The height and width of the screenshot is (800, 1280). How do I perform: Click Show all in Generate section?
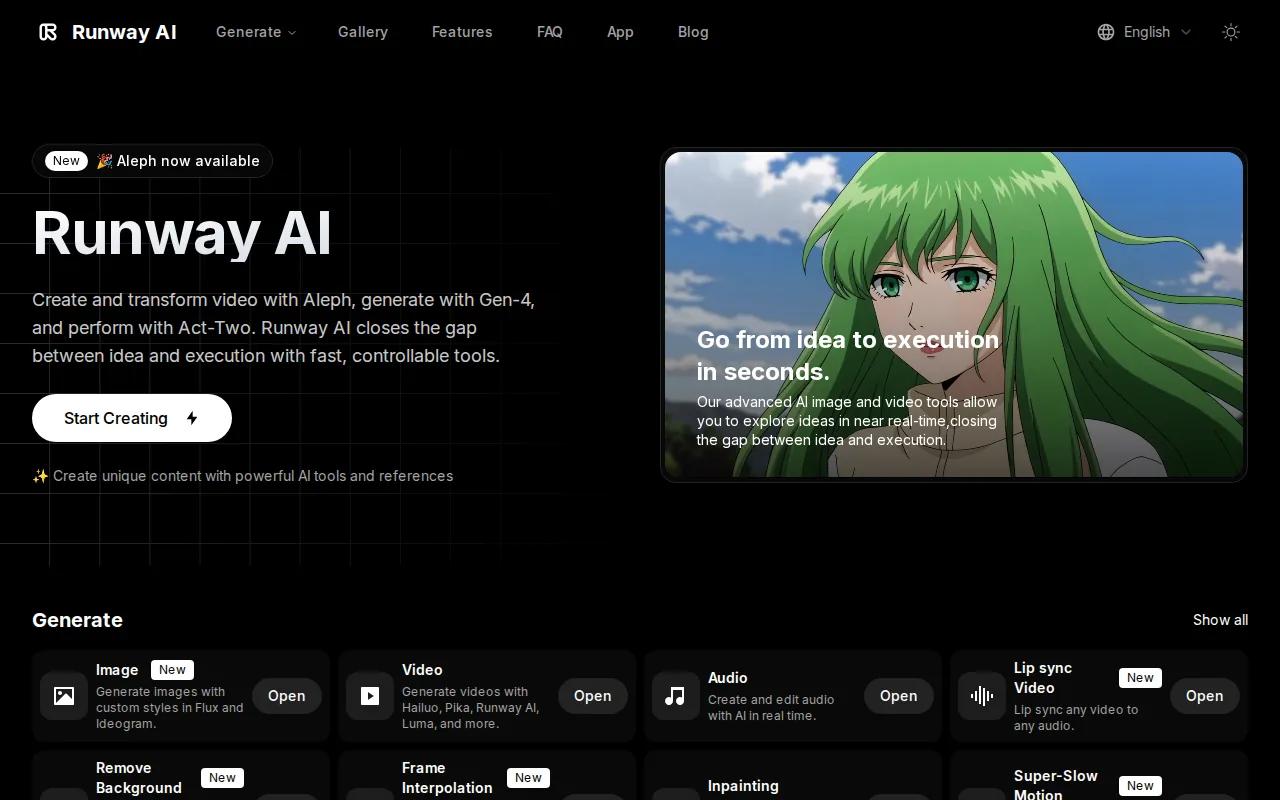point(1220,620)
